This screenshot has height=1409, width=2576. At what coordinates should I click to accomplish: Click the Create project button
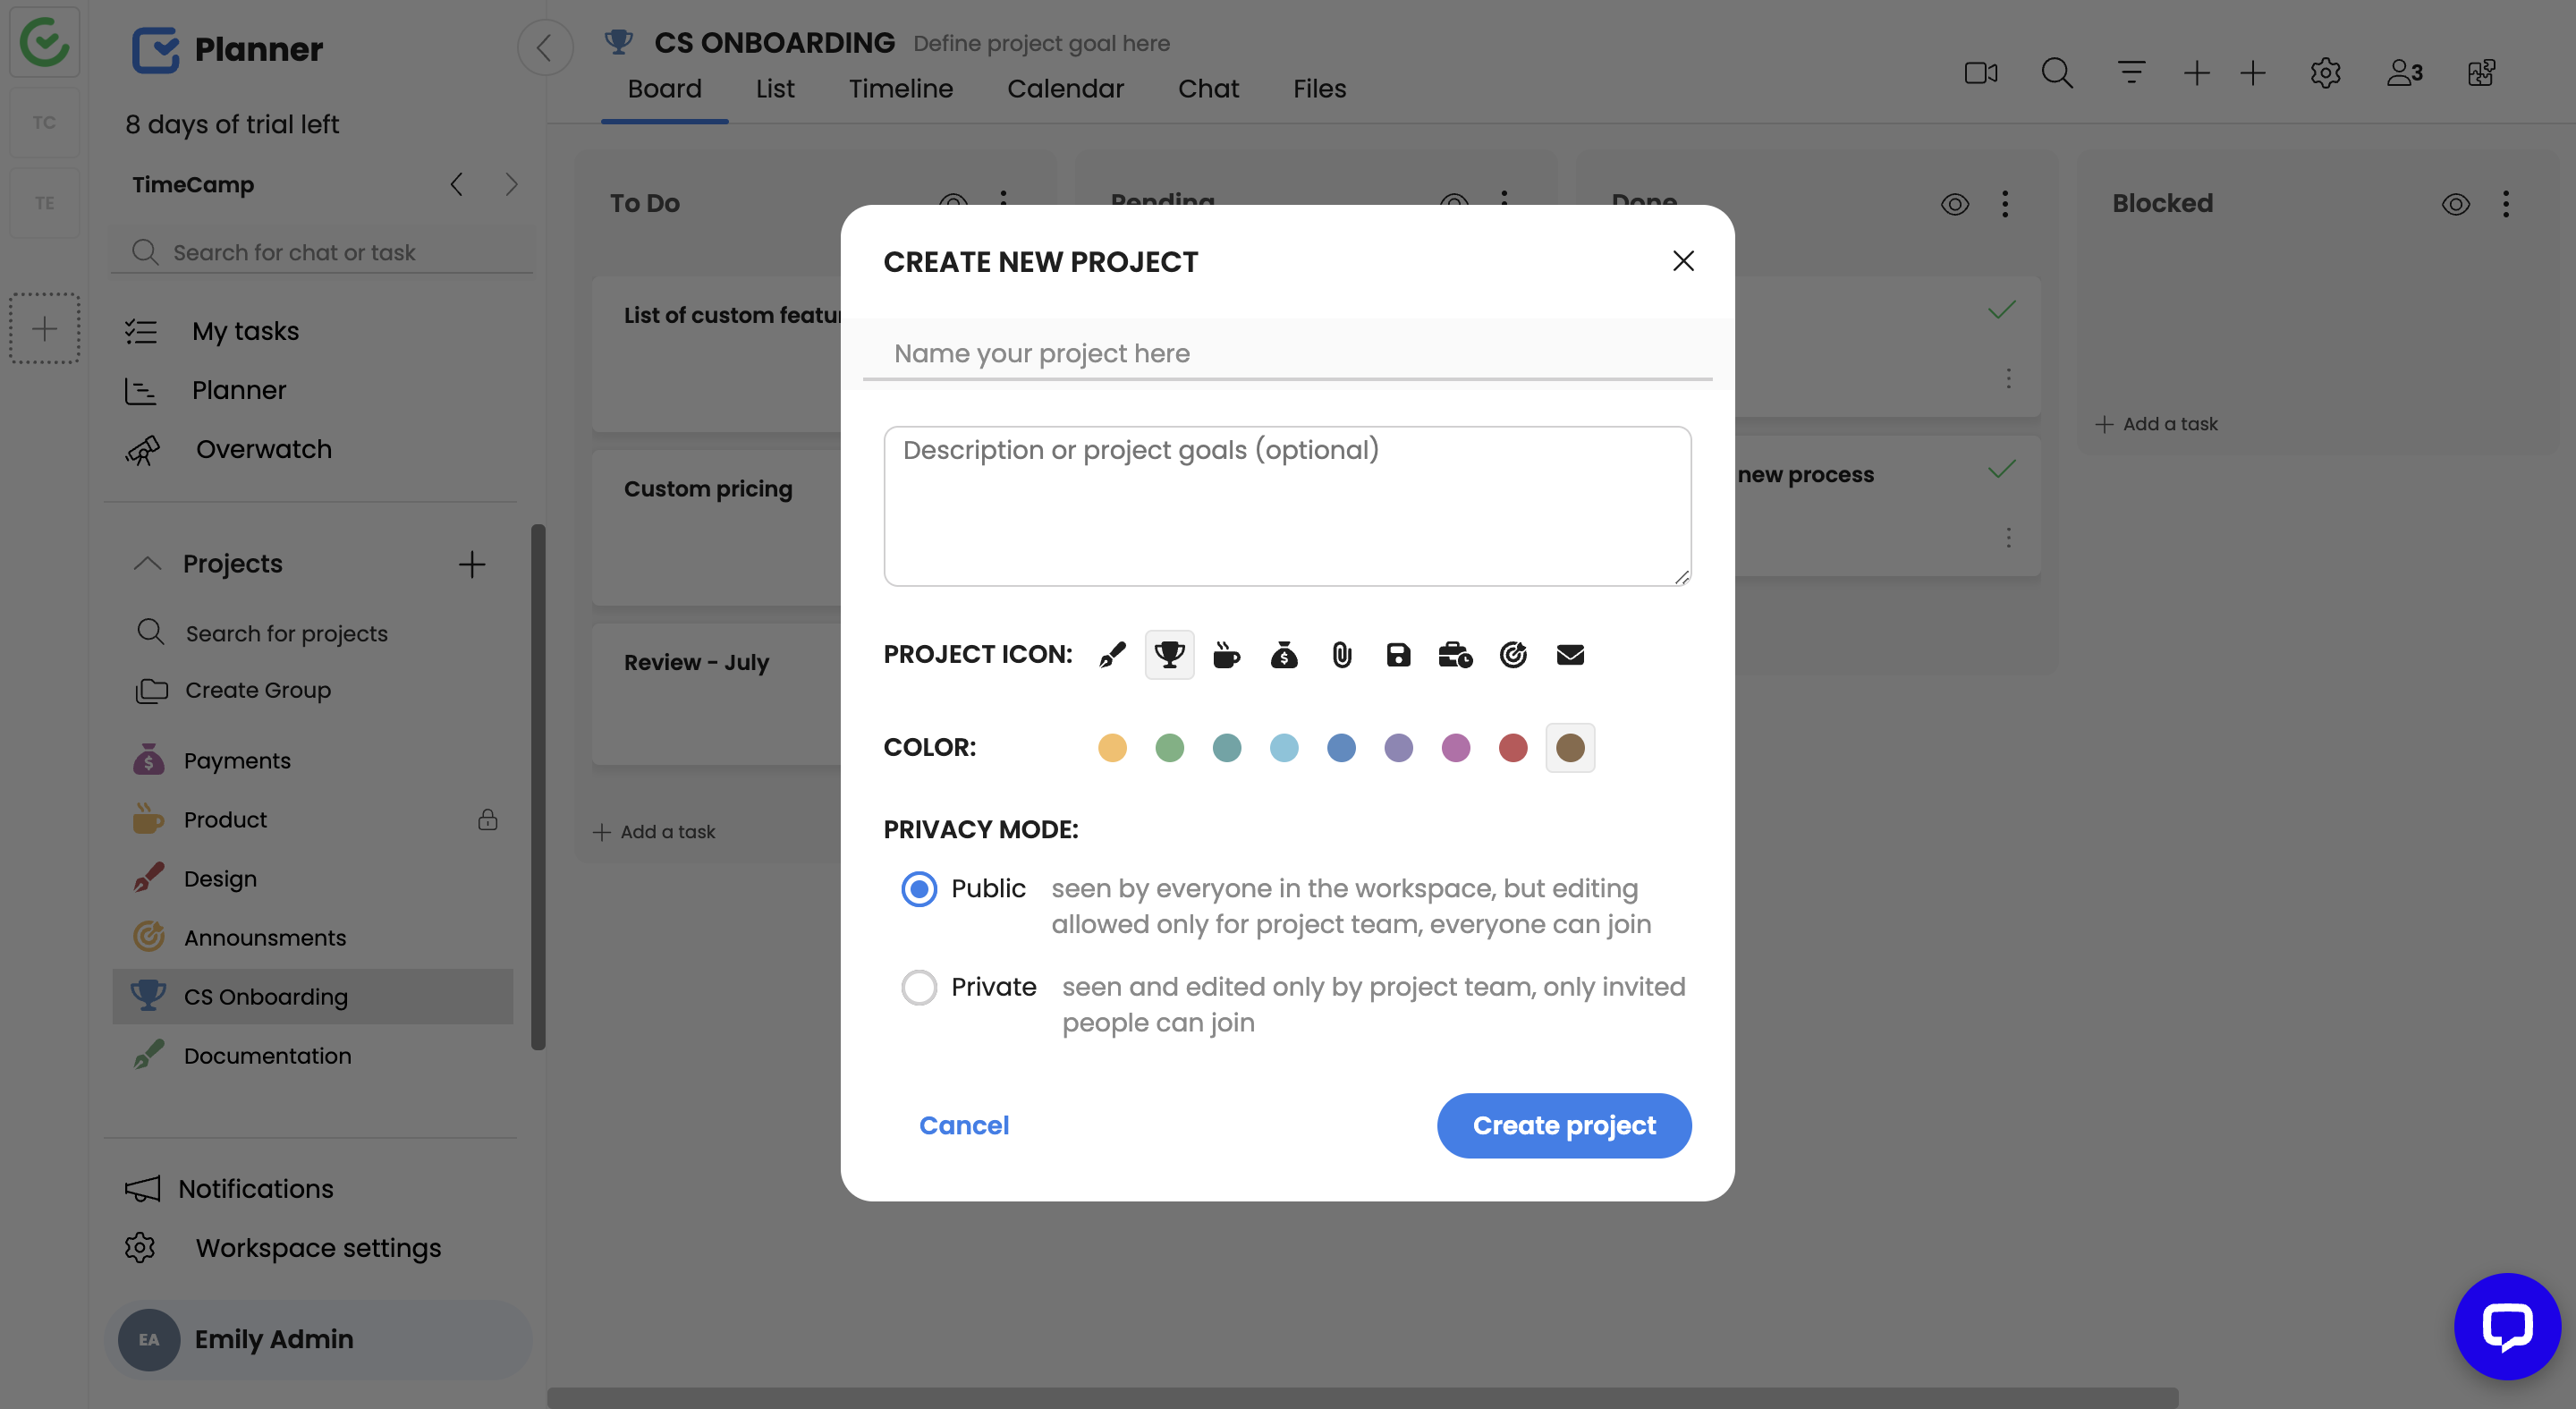coord(1563,1125)
